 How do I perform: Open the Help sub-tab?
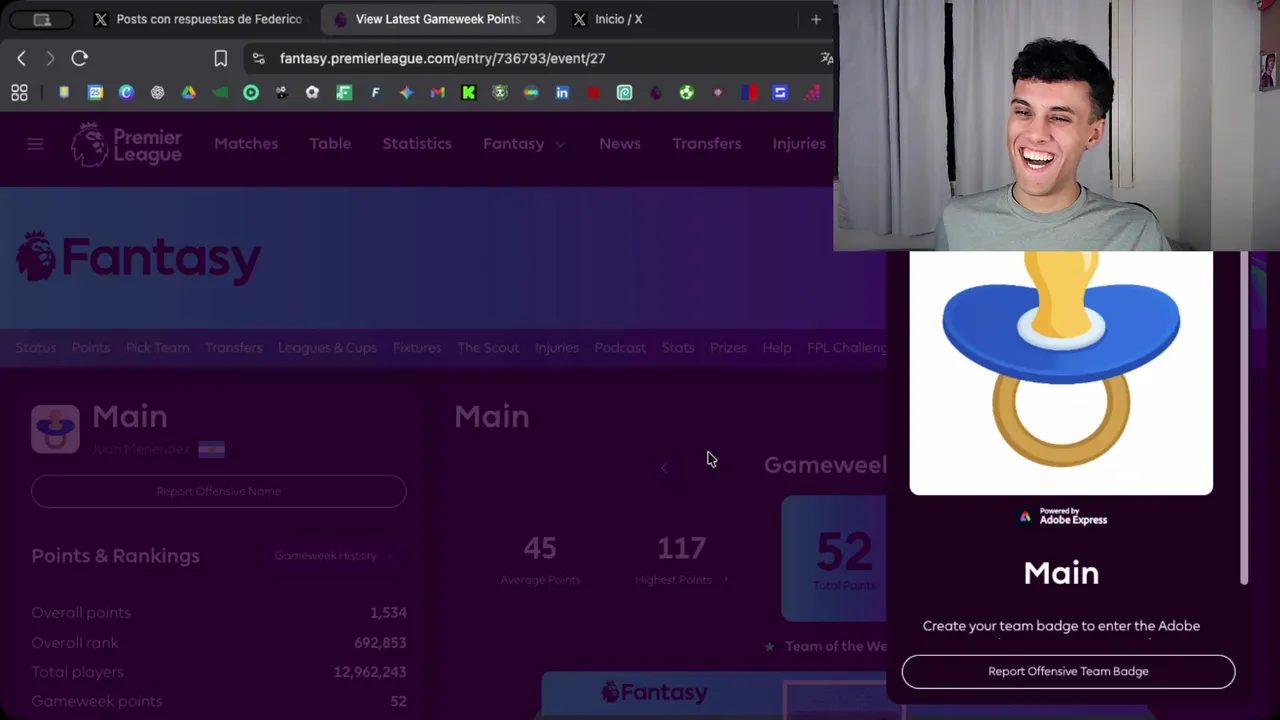[x=777, y=348]
